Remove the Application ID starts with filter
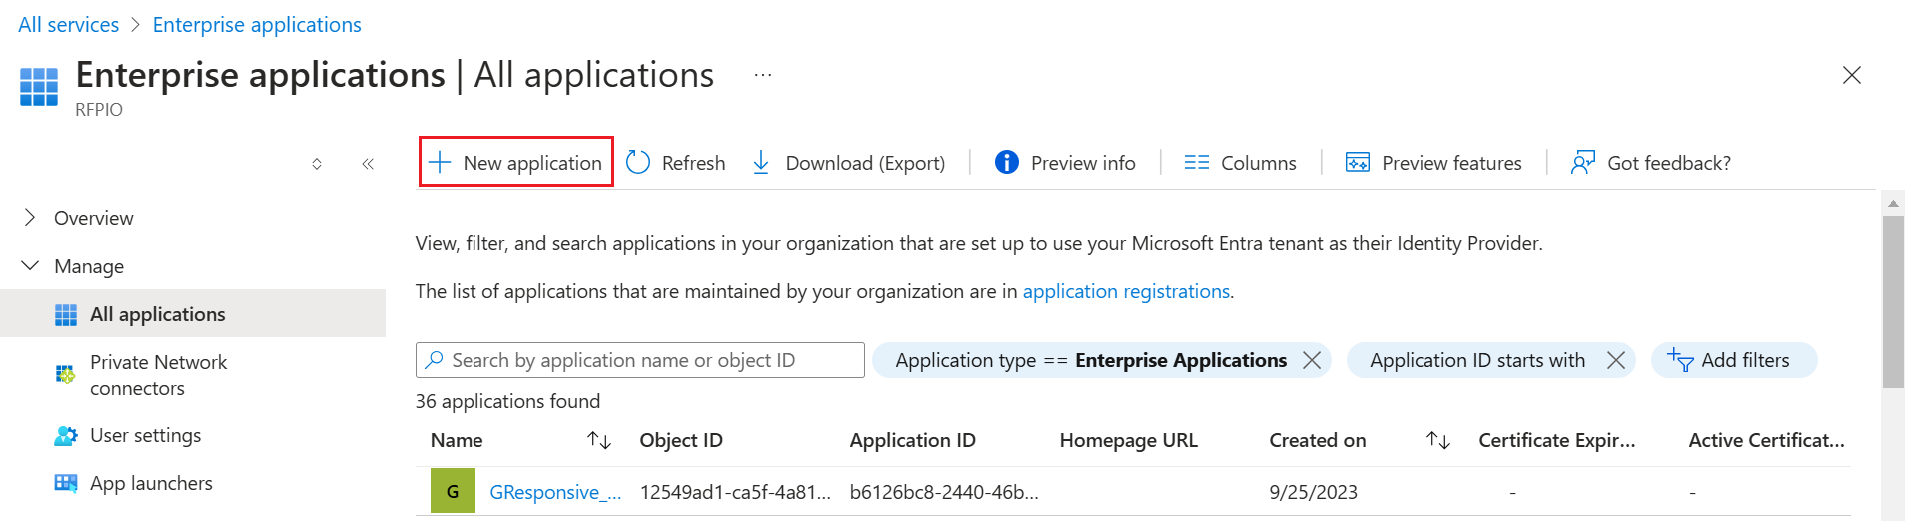Screen dimensions: 1908x521 1615,360
